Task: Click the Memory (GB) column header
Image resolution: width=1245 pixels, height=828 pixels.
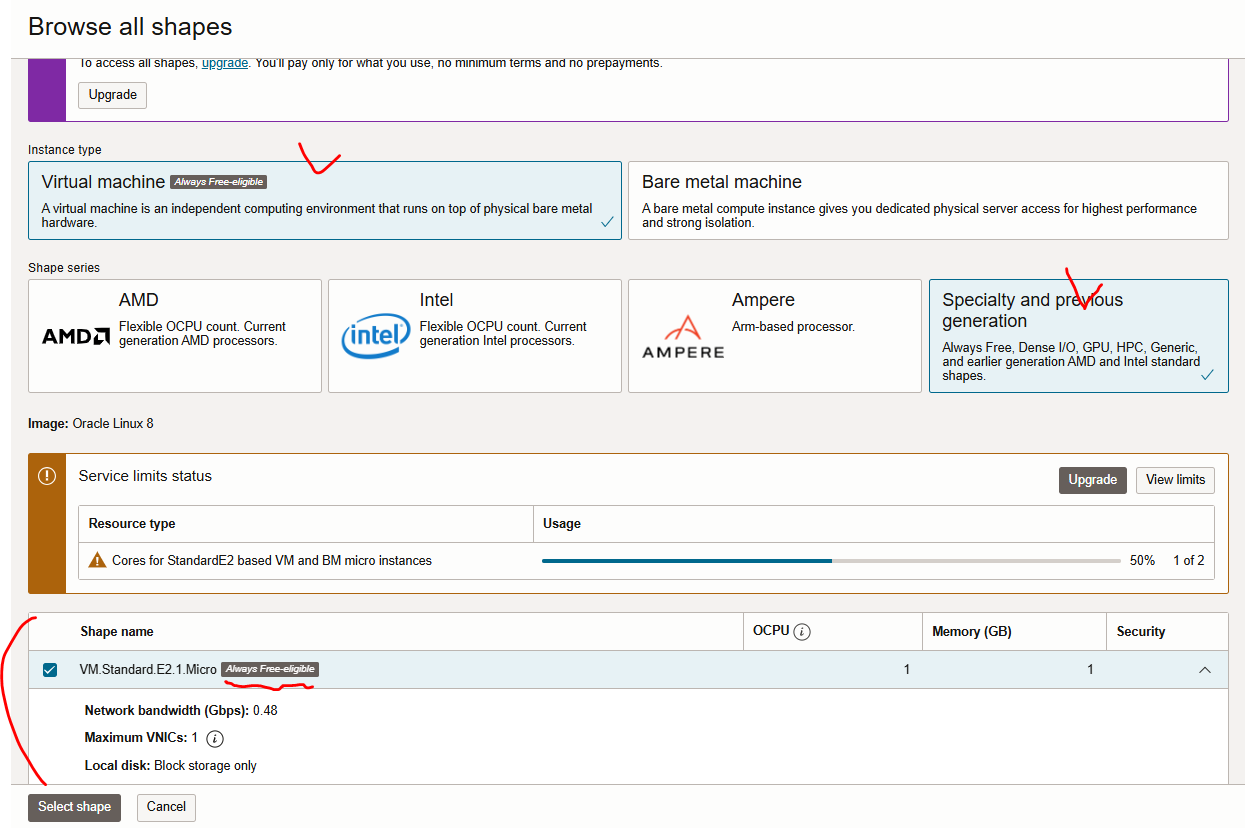Action: click(x=972, y=632)
